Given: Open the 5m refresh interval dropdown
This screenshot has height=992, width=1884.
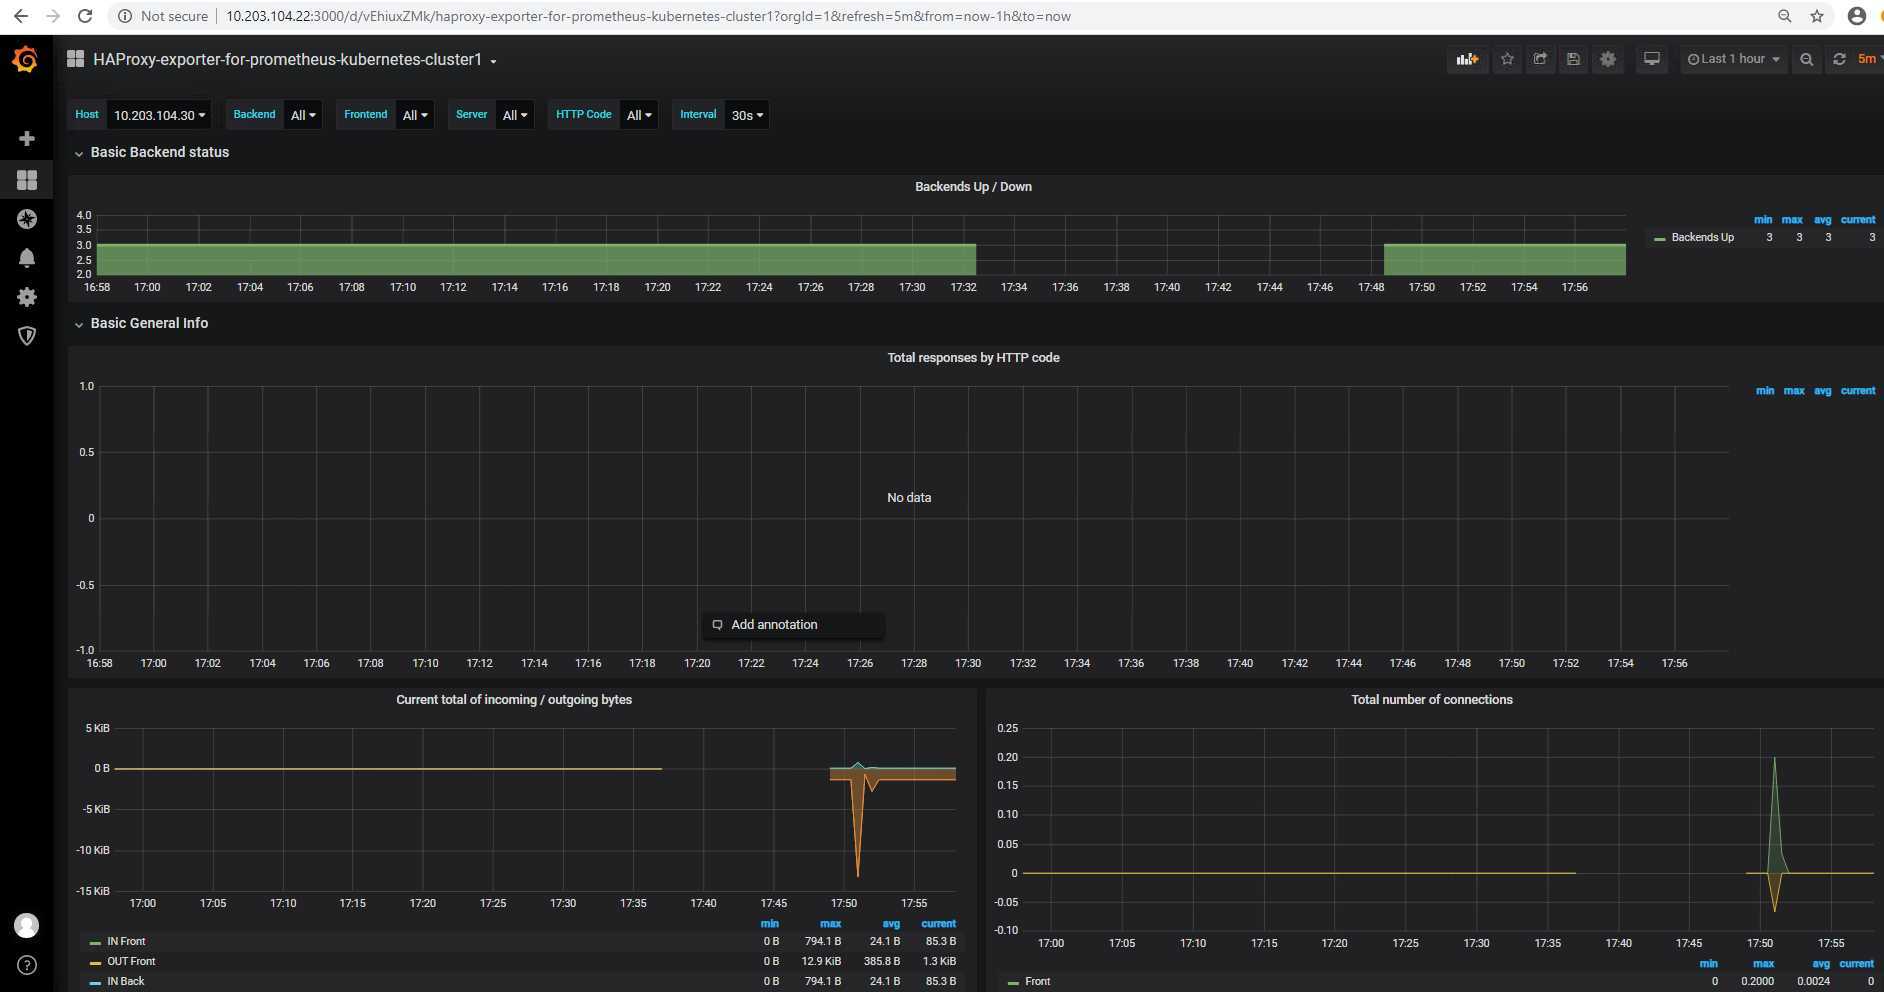Looking at the screenshot, I should pos(1868,59).
